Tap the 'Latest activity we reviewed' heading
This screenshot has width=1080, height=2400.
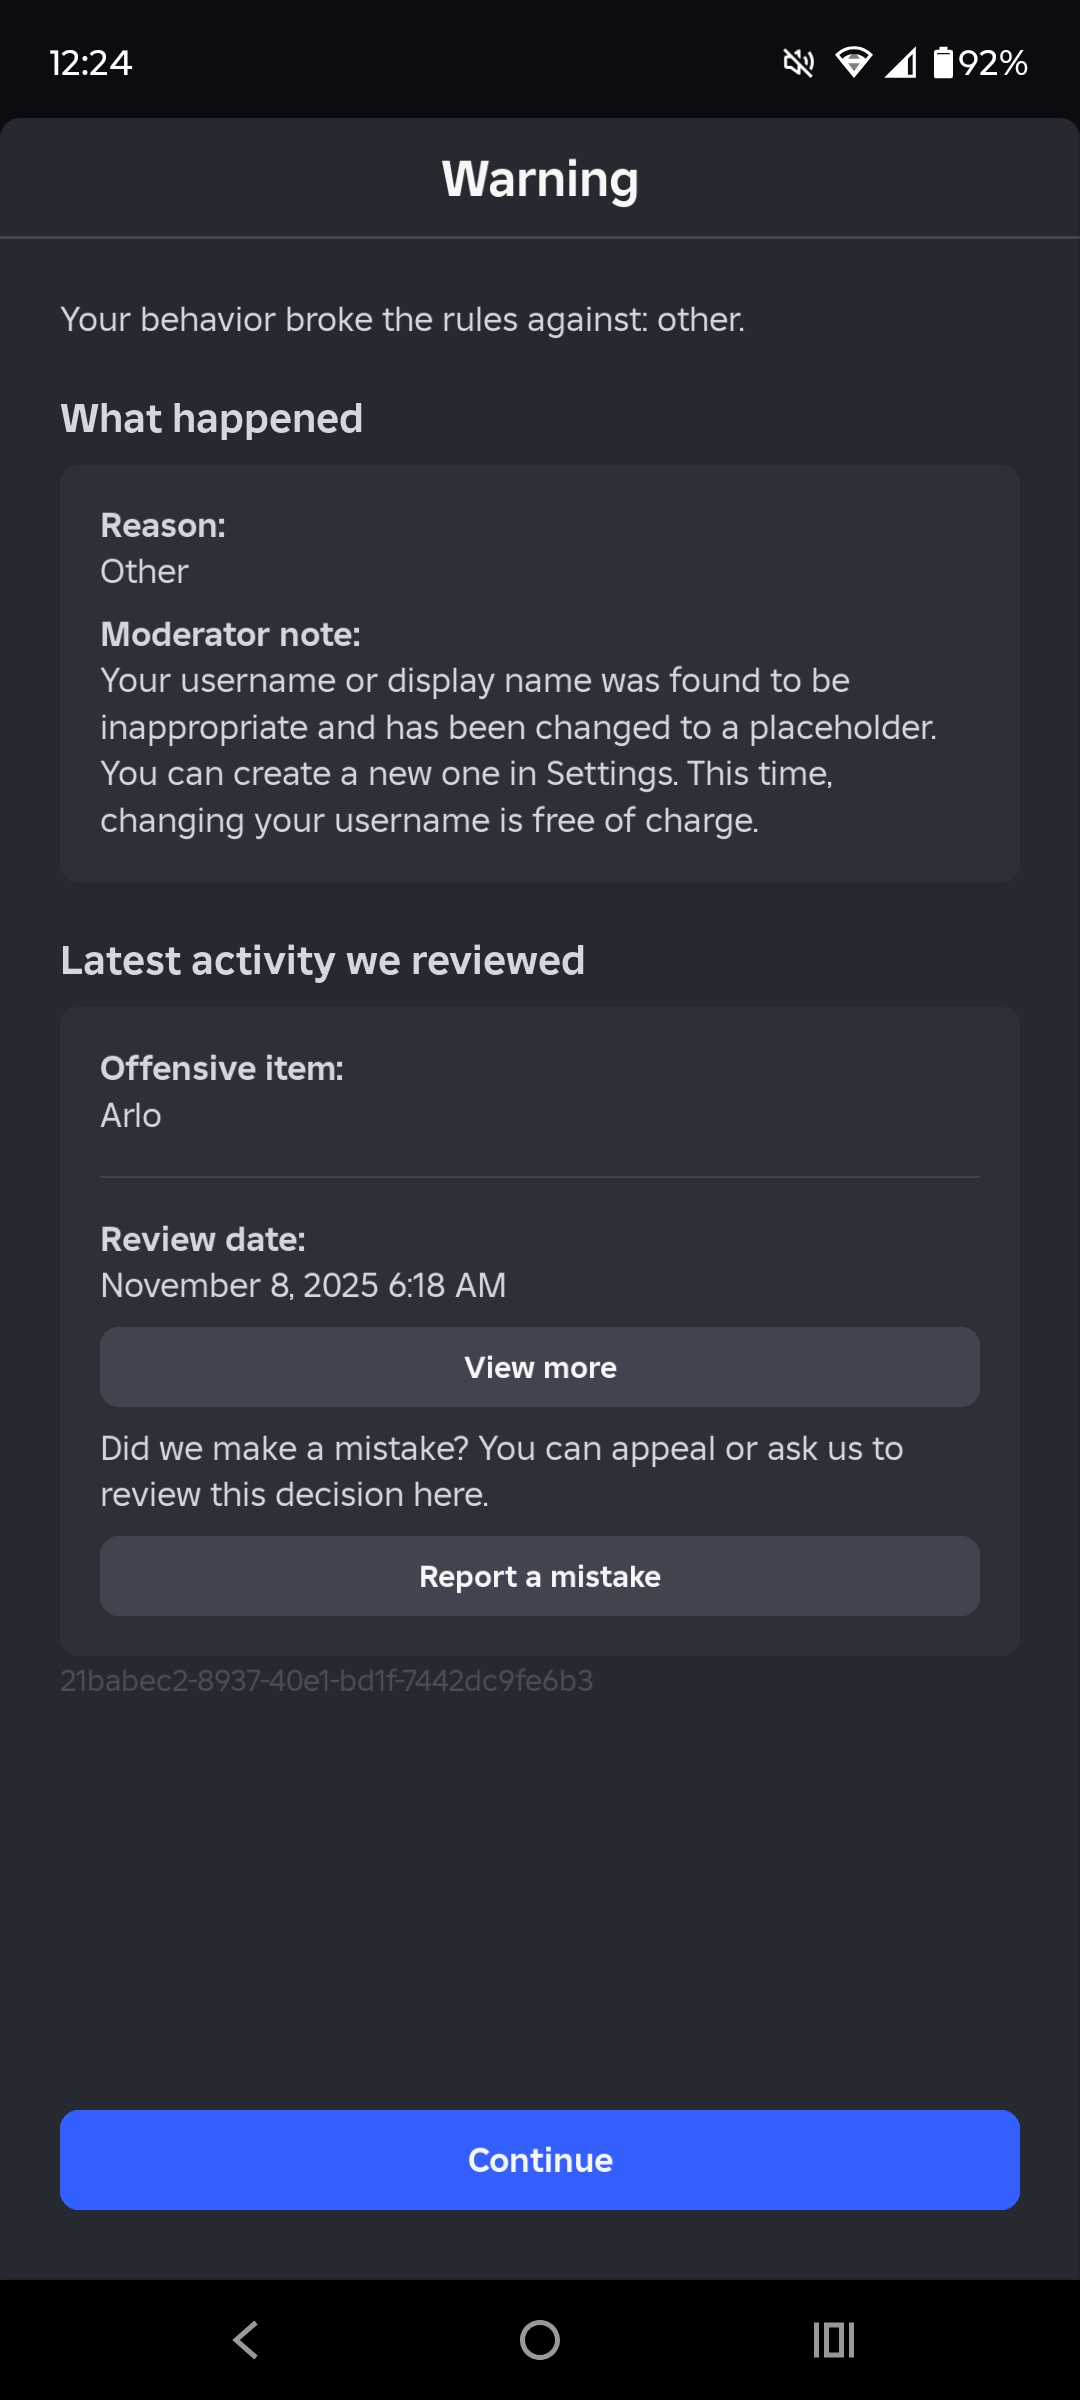(x=322, y=960)
